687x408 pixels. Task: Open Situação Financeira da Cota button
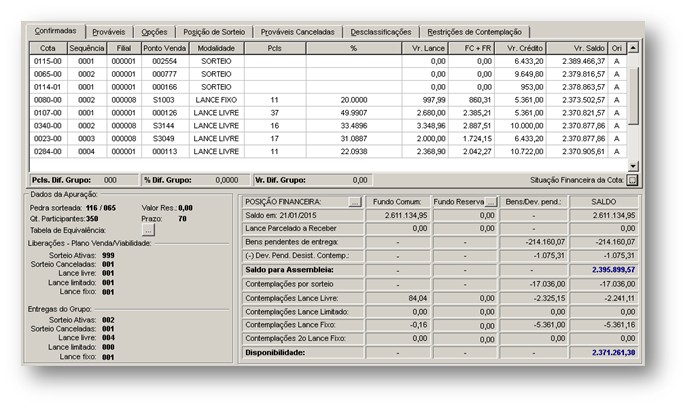(x=632, y=180)
